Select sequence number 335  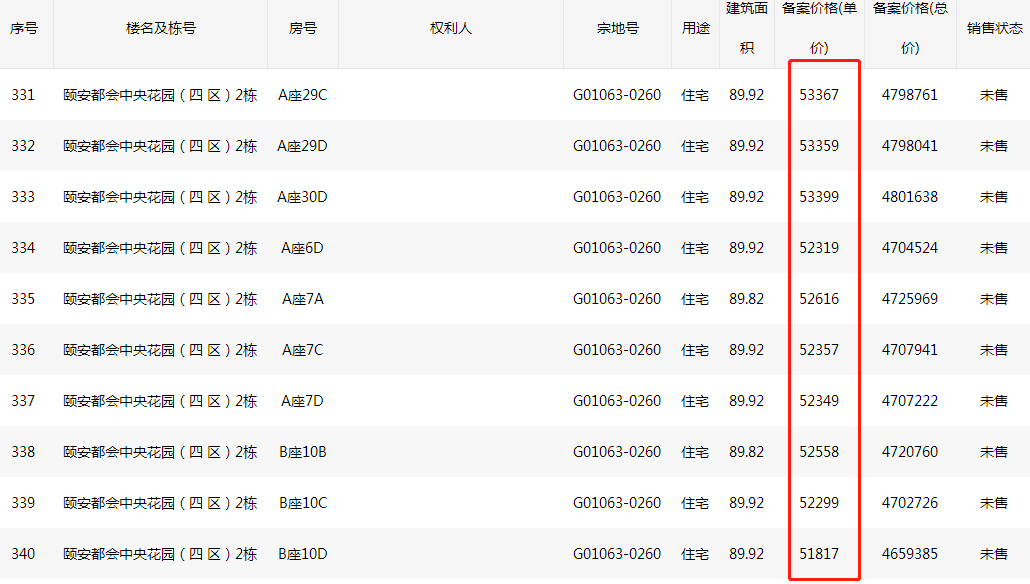23,299
